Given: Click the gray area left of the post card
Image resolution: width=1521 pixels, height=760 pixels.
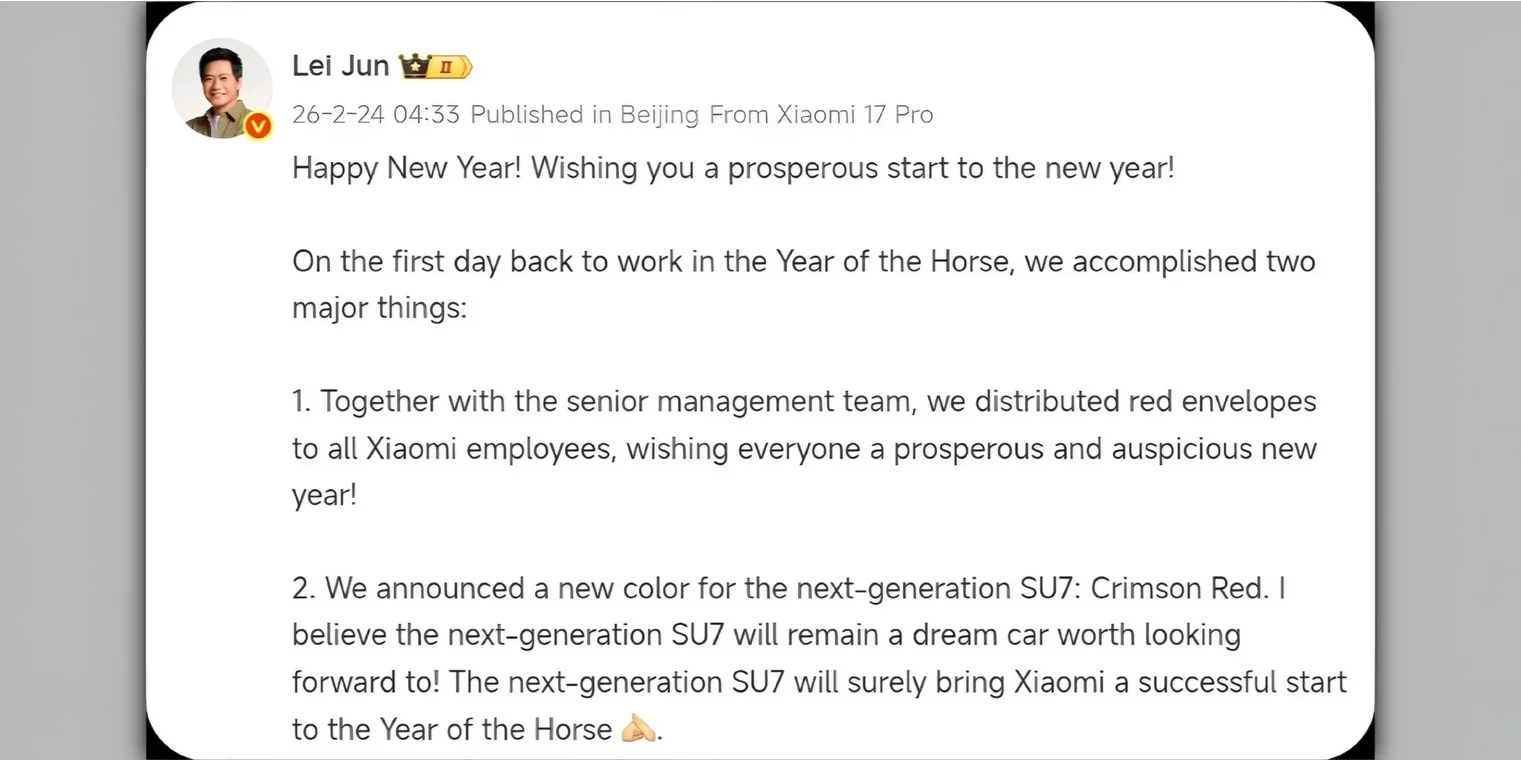Looking at the screenshot, I should (x=70, y=380).
